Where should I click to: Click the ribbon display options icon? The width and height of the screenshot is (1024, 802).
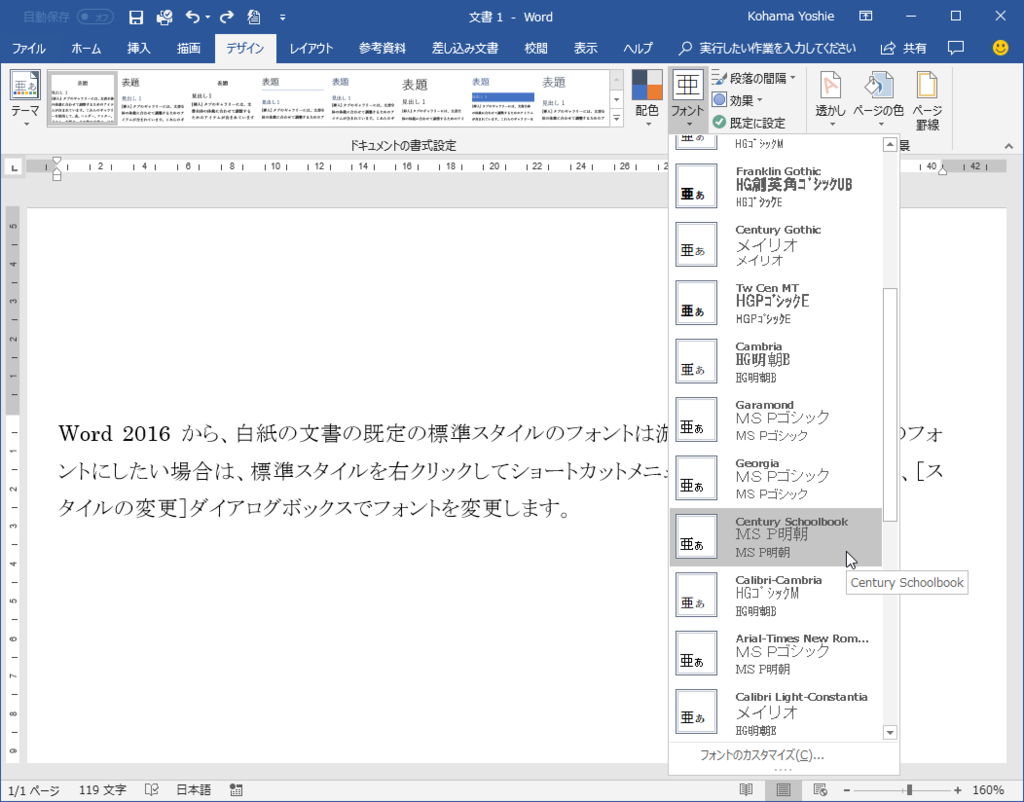[x=865, y=16]
